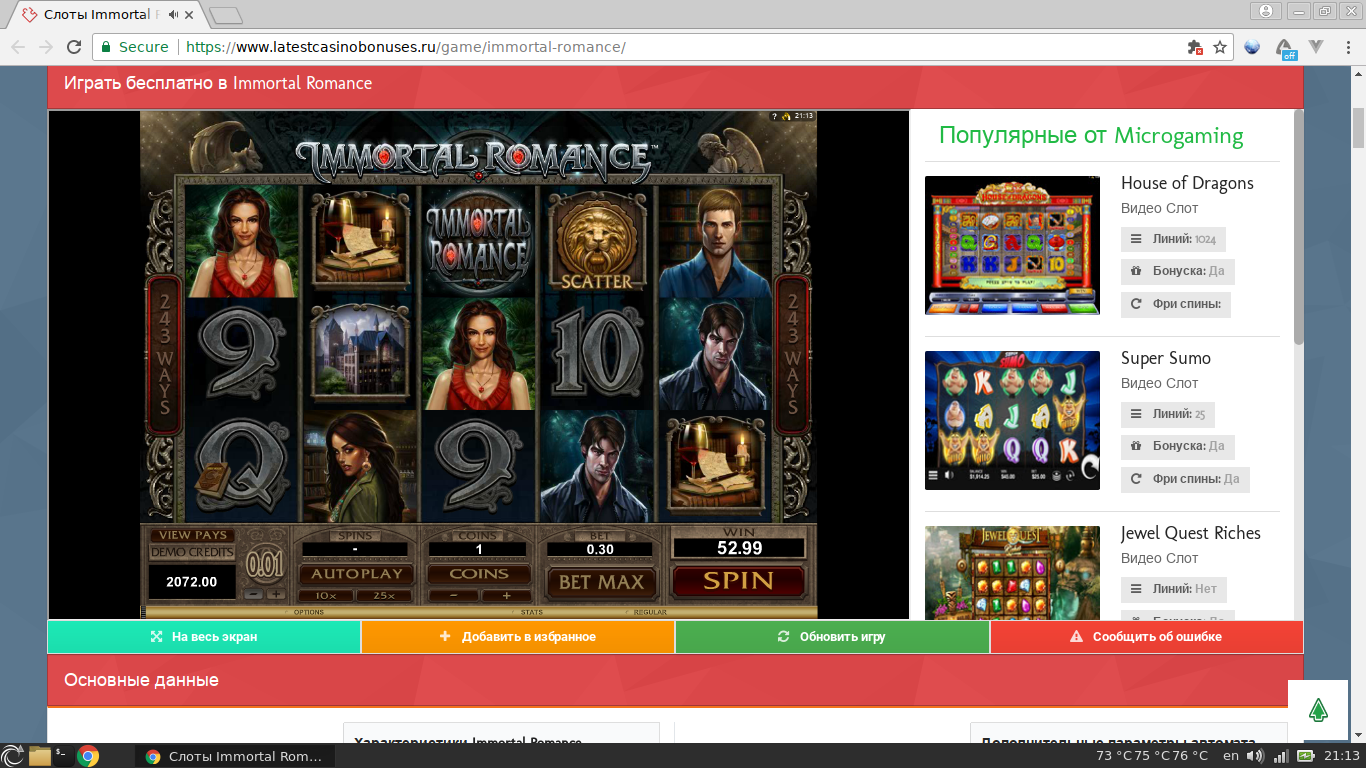Click the system volume icon in the tray

click(x=1253, y=756)
